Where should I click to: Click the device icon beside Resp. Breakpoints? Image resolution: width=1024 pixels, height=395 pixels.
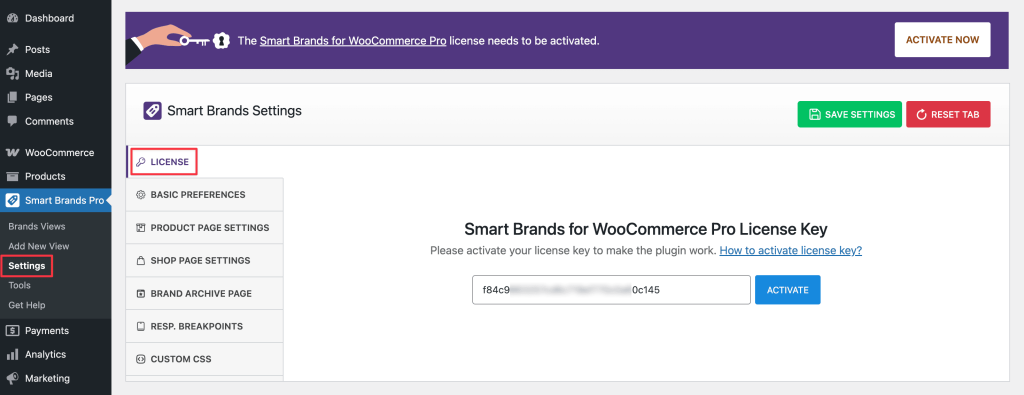pos(140,326)
